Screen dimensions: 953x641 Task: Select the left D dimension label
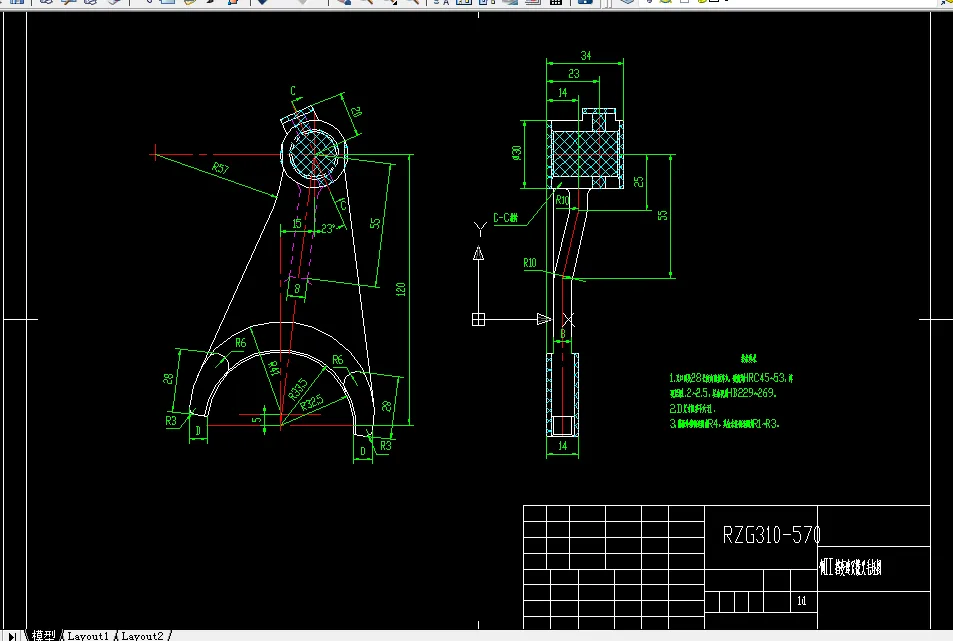click(x=198, y=431)
